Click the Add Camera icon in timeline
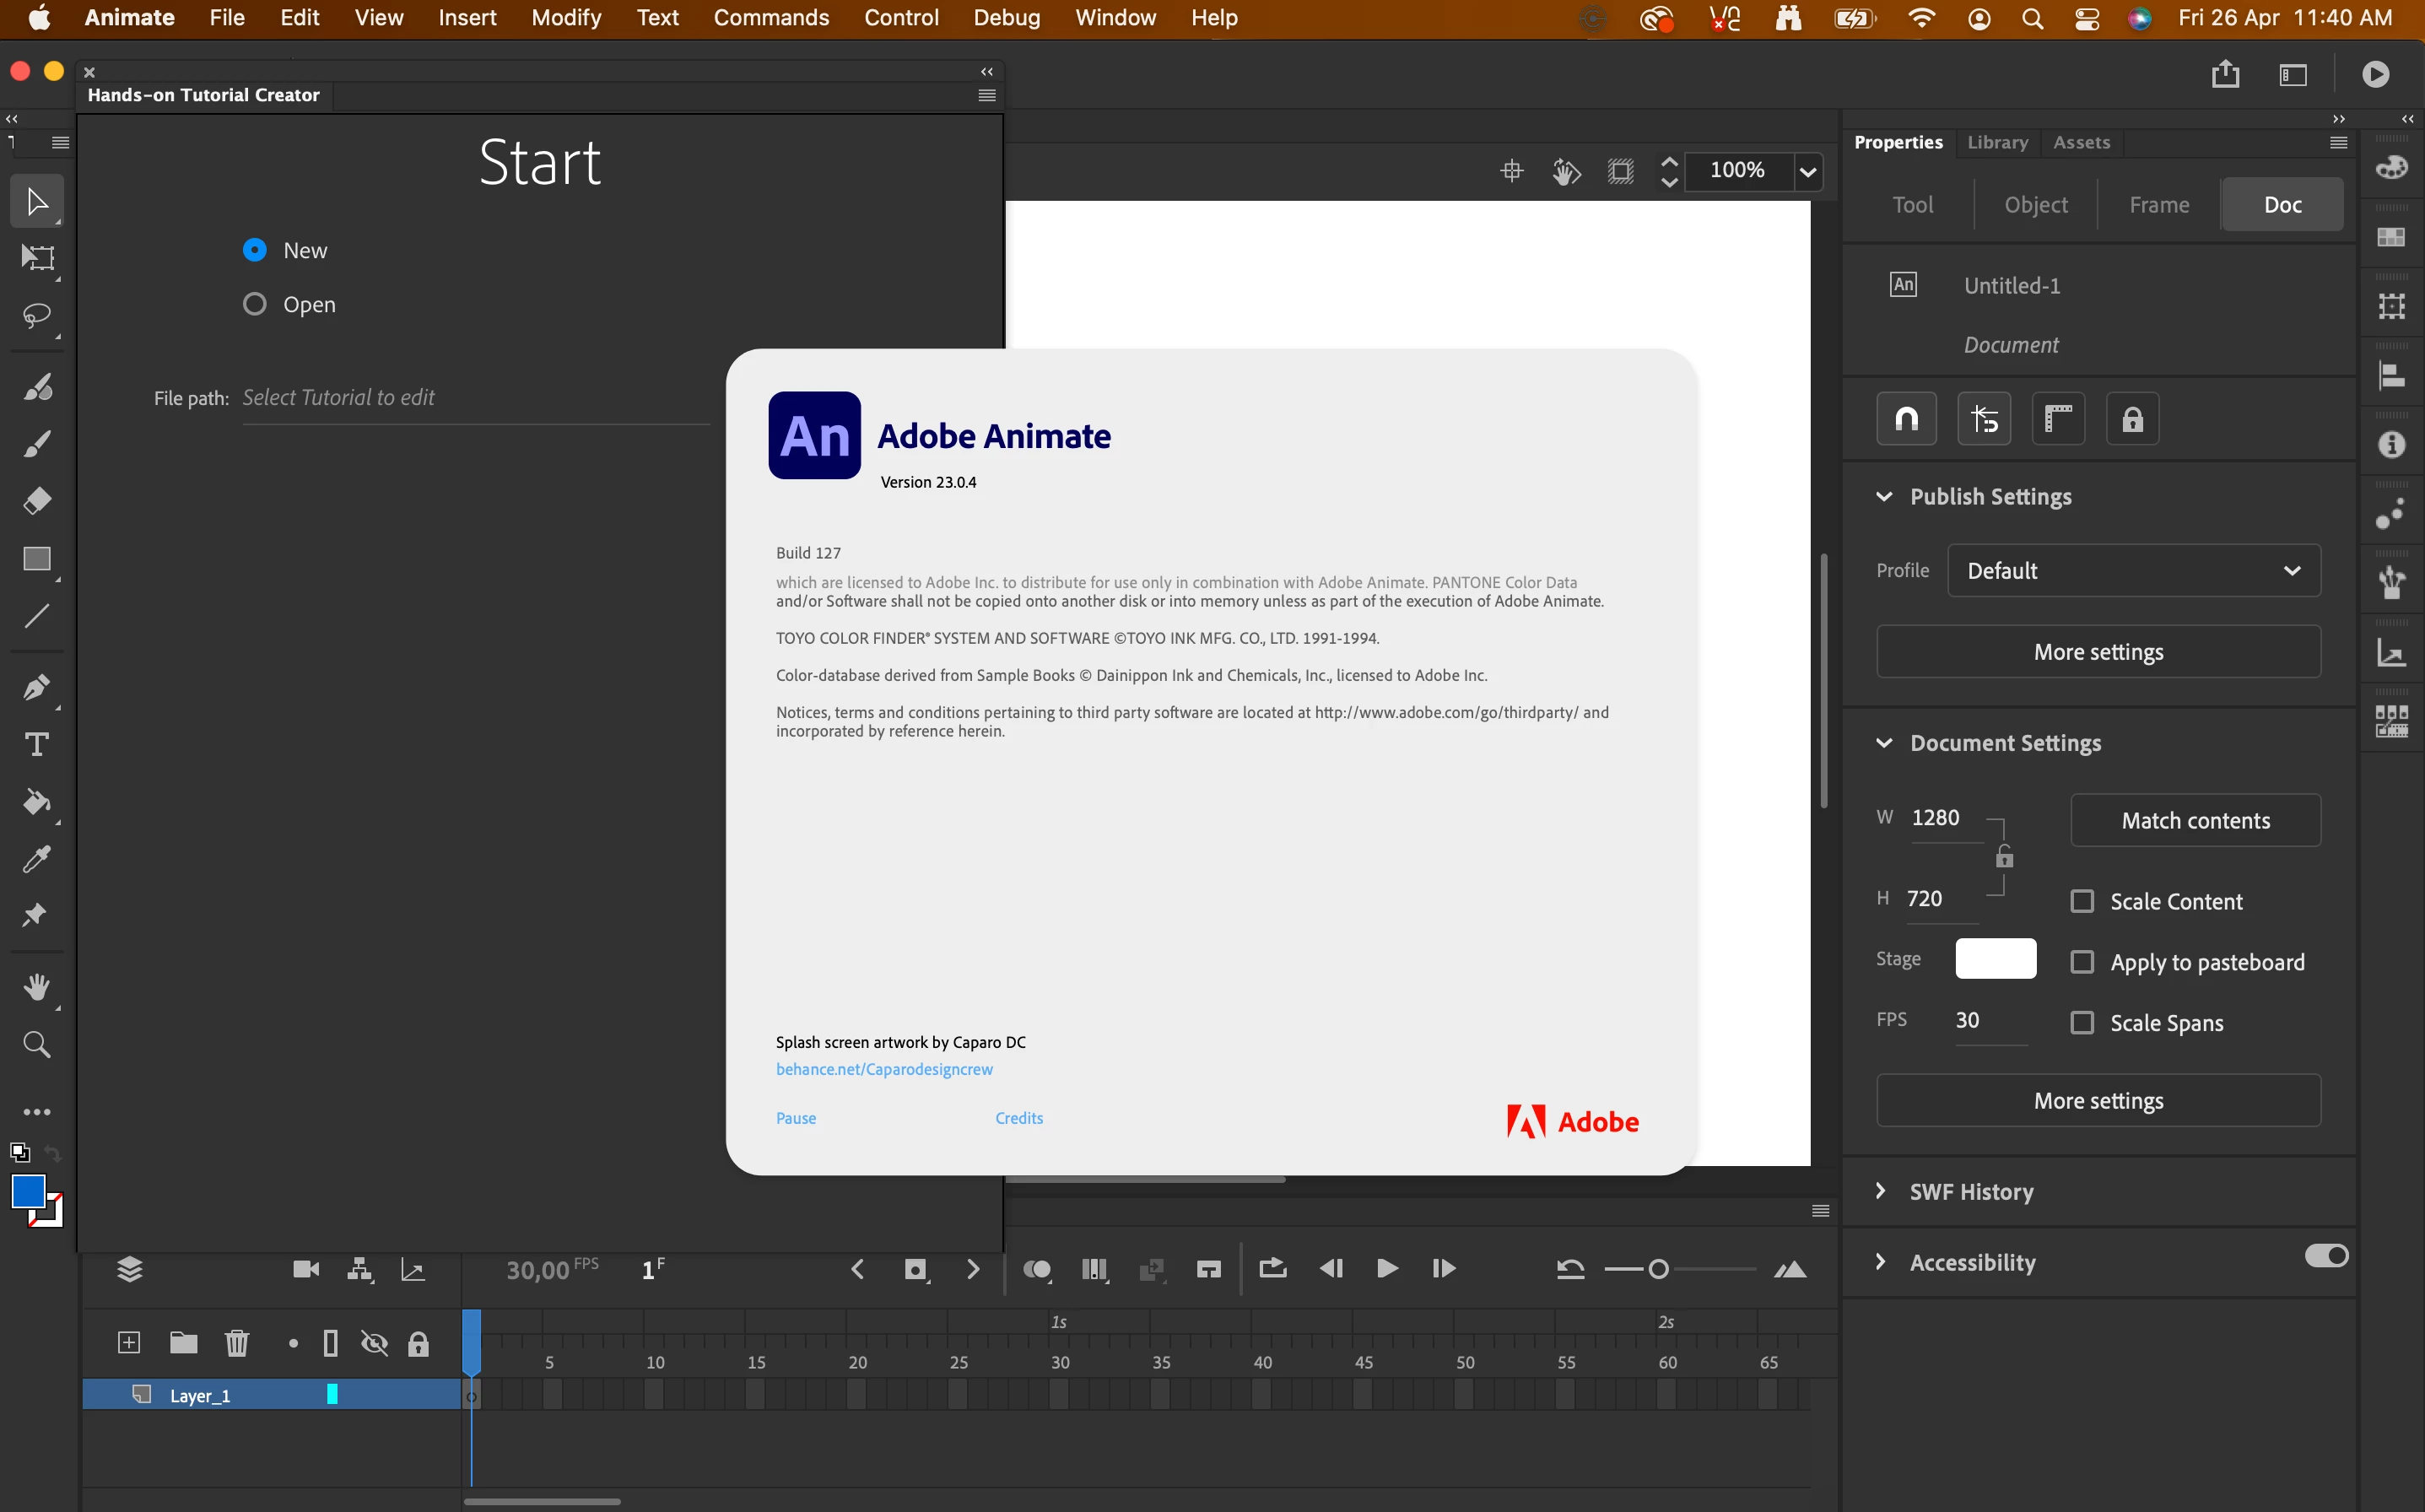This screenshot has height=1512, width=2425. (x=306, y=1269)
